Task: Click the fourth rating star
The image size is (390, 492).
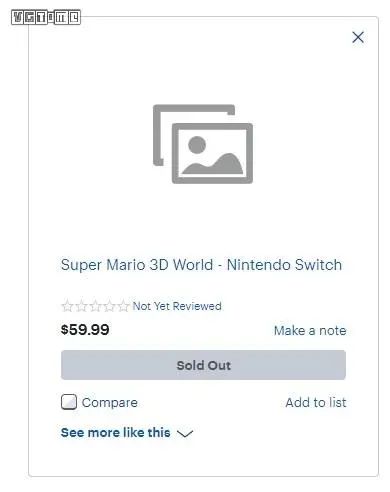Action: 110,306
